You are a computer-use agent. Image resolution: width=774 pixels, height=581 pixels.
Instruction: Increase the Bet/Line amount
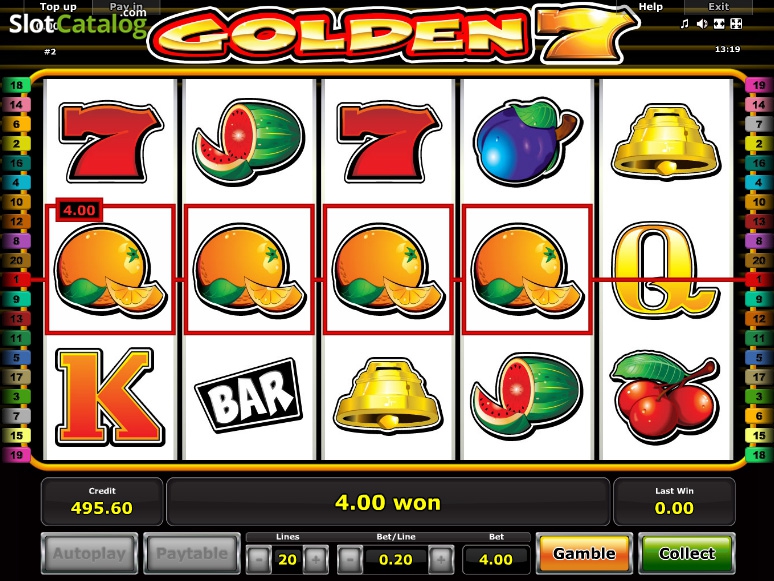(x=441, y=560)
